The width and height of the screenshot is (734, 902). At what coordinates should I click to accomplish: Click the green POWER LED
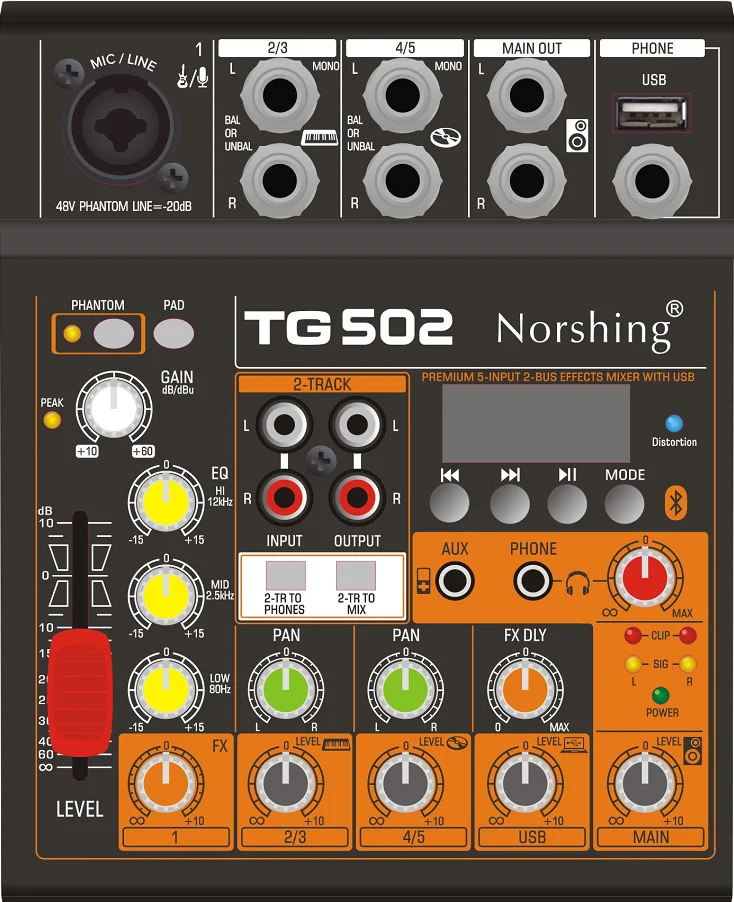[x=660, y=695]
